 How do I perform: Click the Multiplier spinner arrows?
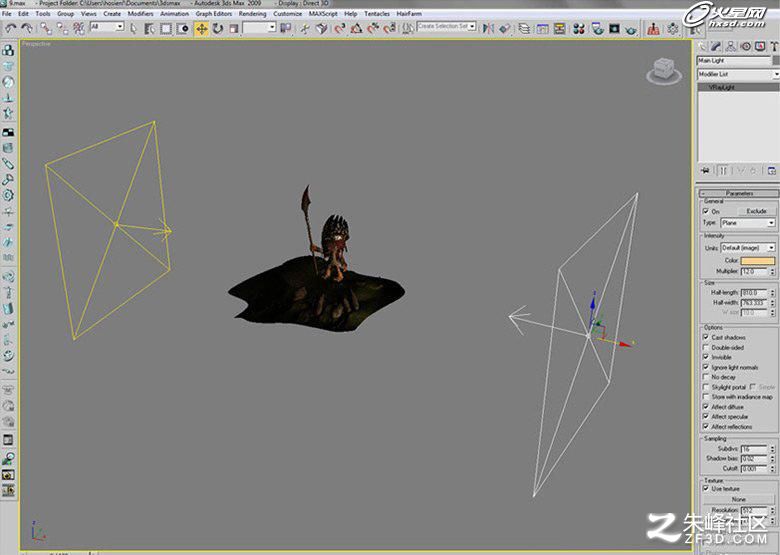click(772, 272)
